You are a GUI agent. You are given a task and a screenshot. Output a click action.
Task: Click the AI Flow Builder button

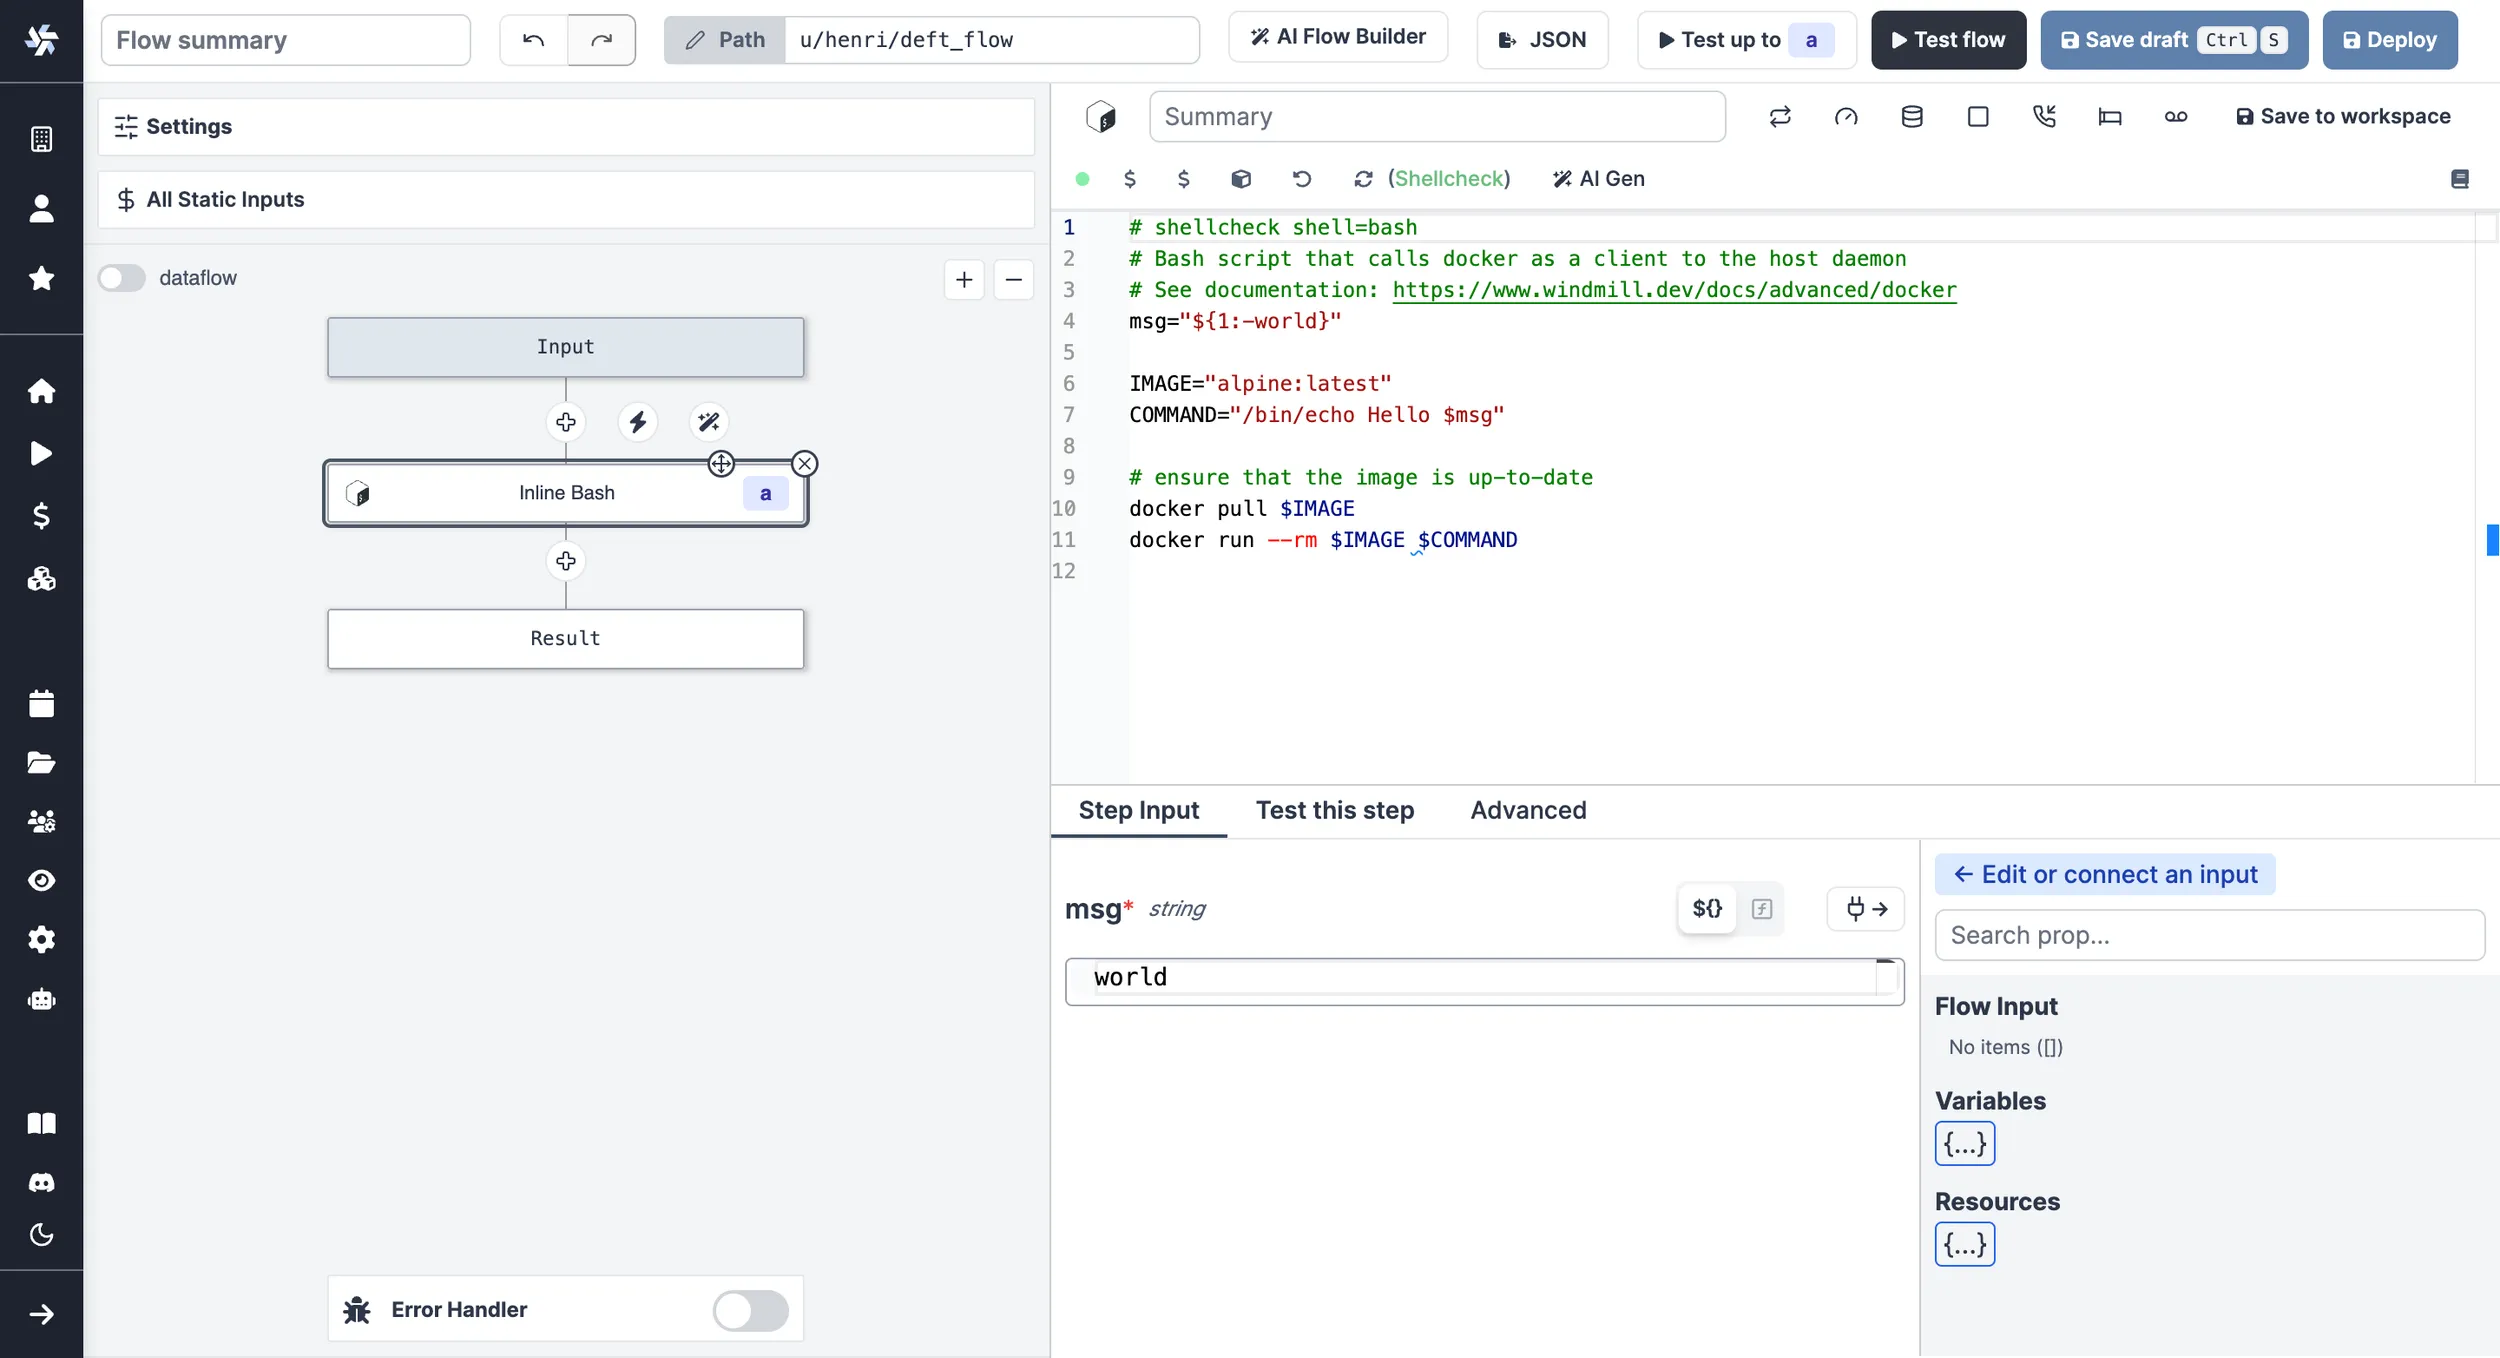click(1338, 37)
